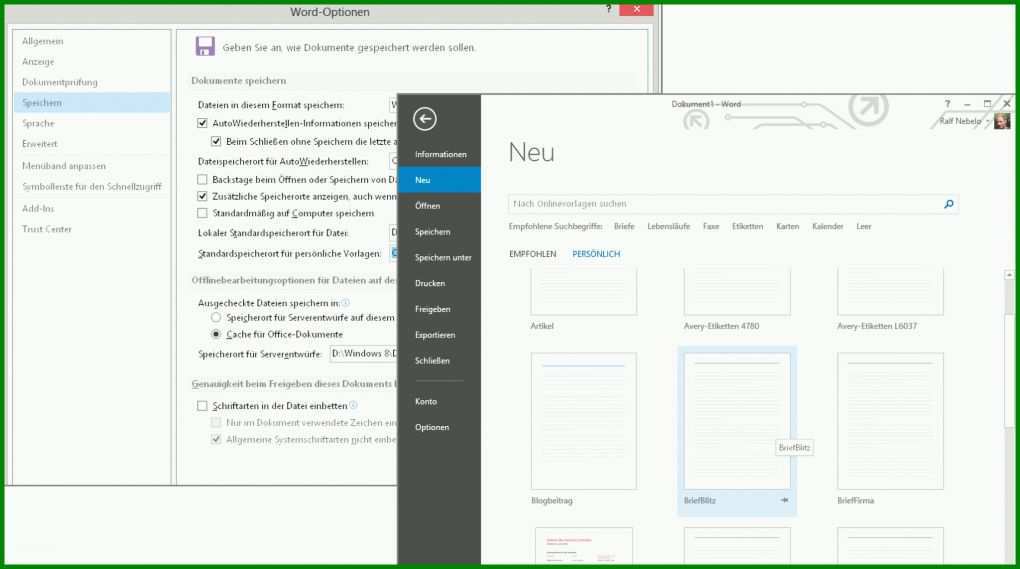The image size is (1020, 569).
Task: Open the Add-Ins options category
Action: [92, 209]
